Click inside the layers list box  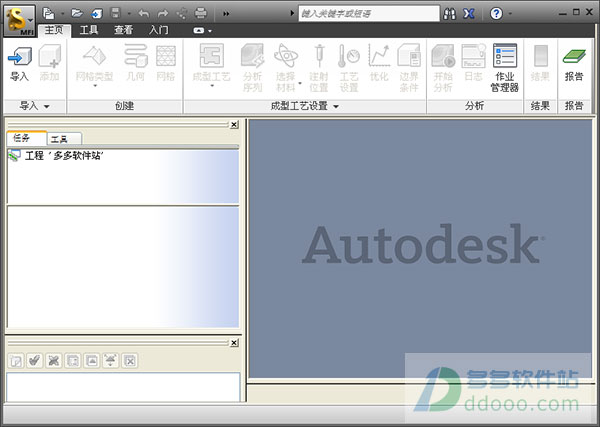click(123, 387)
